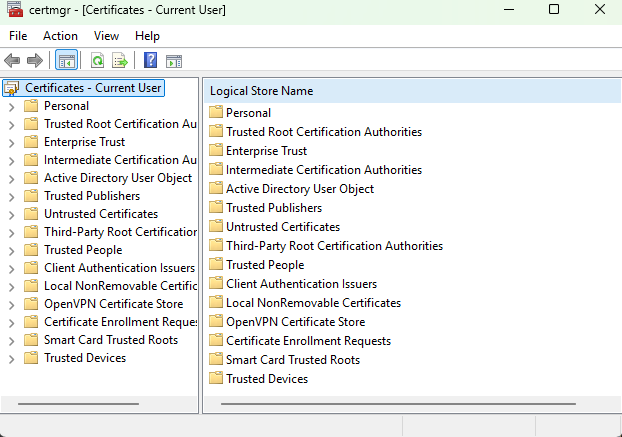Select Active Directory User Object text in right list
The image size is (622, 437).
click(300, 189)
